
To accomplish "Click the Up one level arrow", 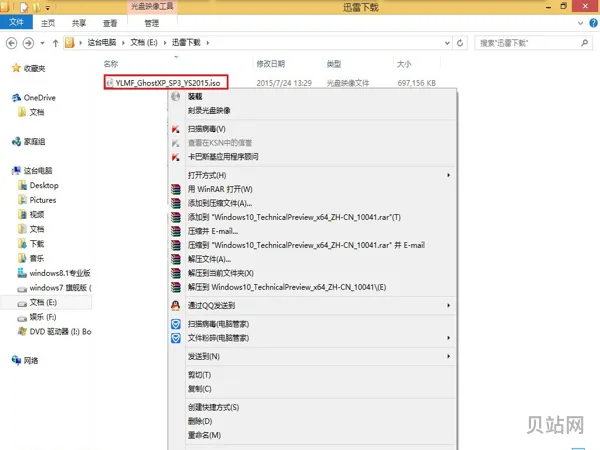I will coord(55,43).
